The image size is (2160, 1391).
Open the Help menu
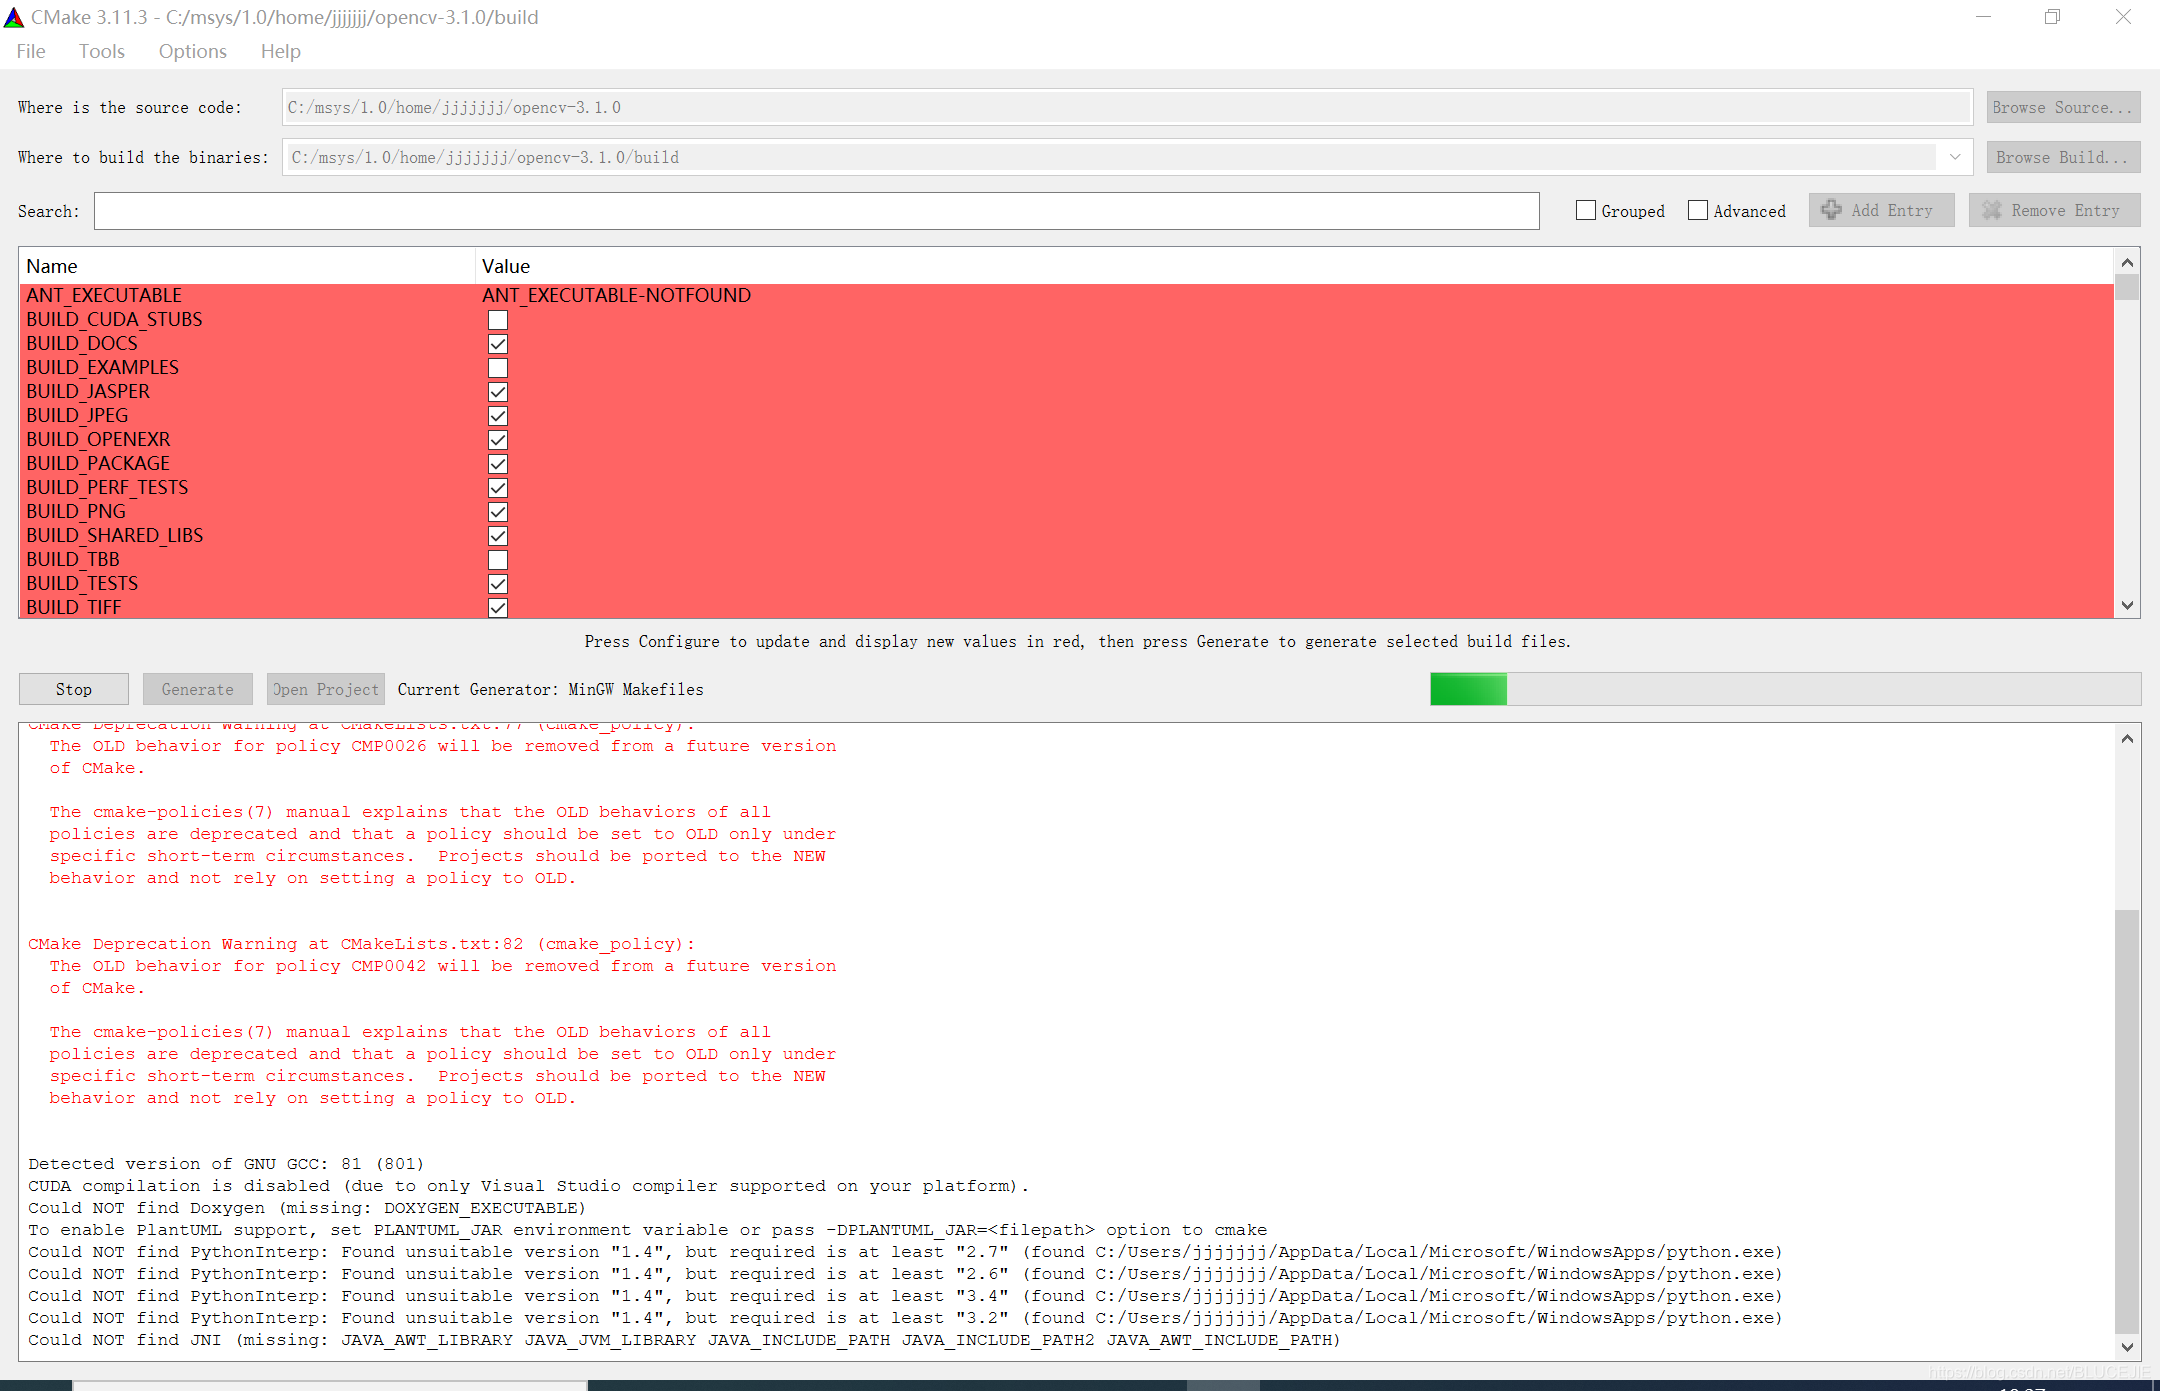[281, 51]
